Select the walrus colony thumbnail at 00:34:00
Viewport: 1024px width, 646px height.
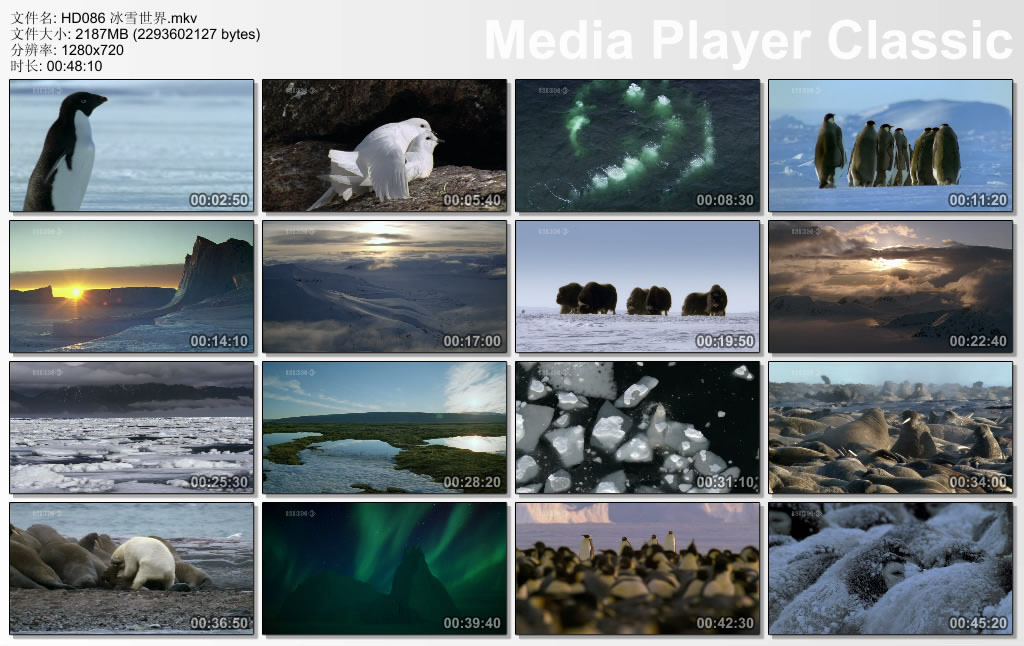(890, 428)
